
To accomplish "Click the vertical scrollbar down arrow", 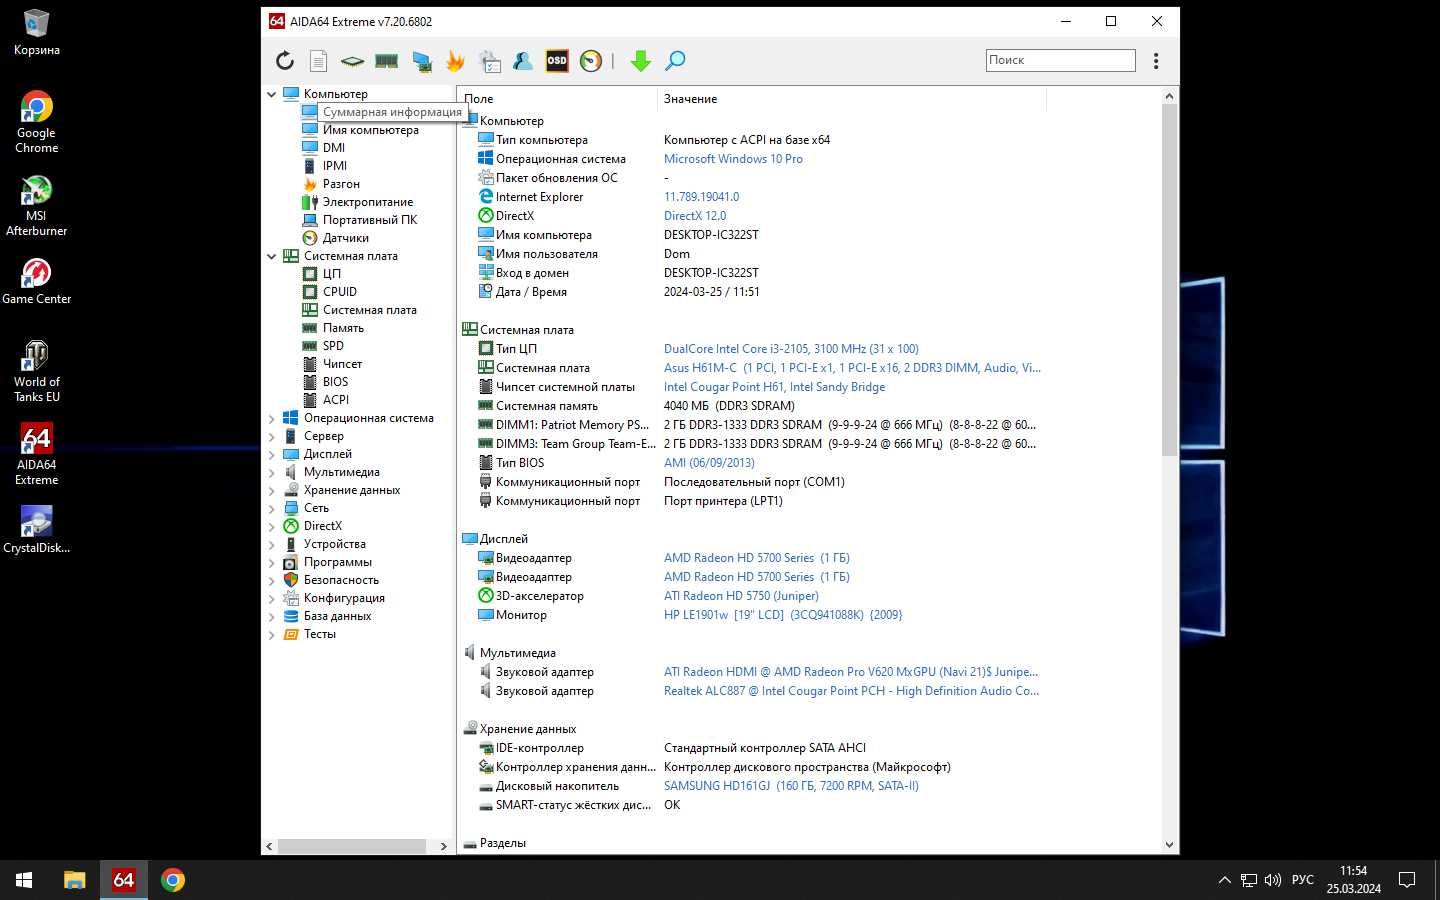I will (1169, 845).
